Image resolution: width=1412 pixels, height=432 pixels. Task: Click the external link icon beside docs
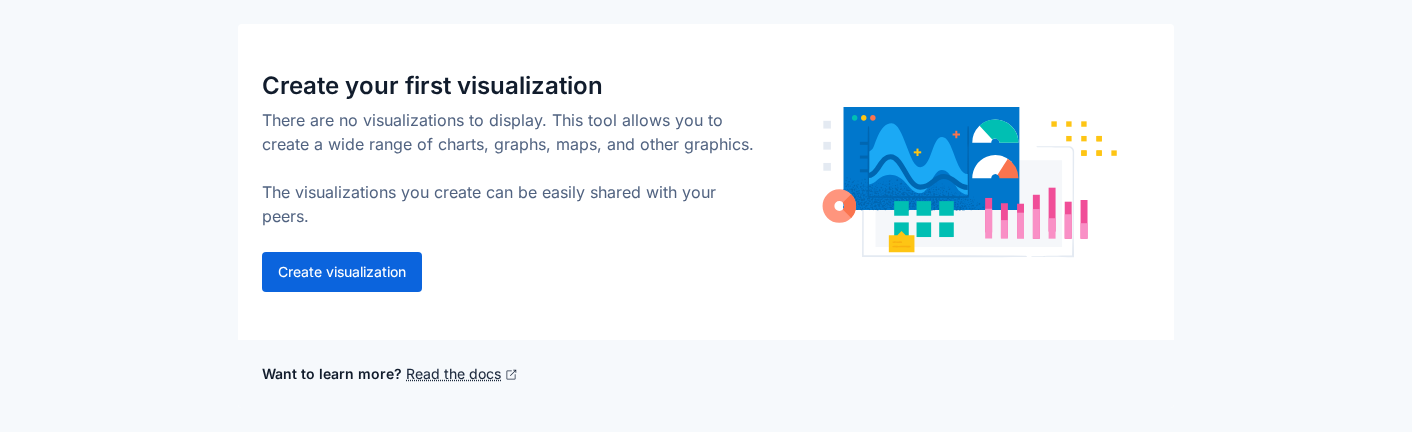point(511,374)
